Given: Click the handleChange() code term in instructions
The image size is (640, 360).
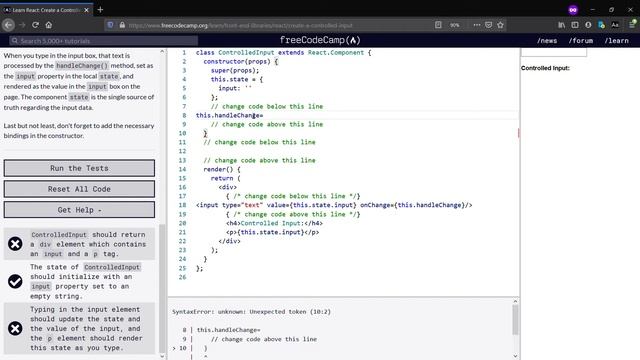Looking at the screenshot, I should 82,66.
